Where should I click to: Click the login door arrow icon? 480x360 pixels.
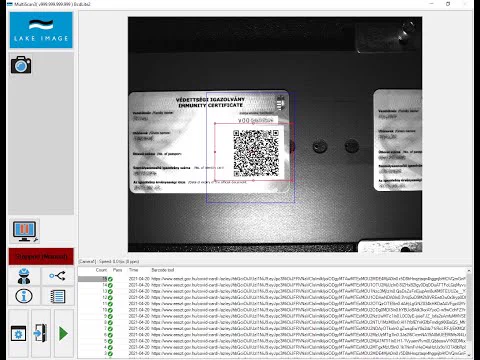41,333
